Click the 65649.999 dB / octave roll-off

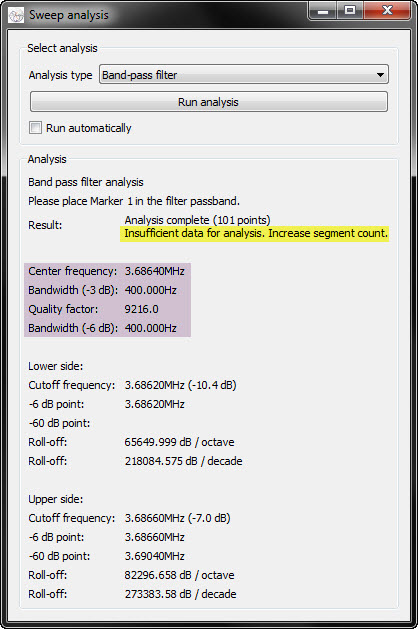179,442
